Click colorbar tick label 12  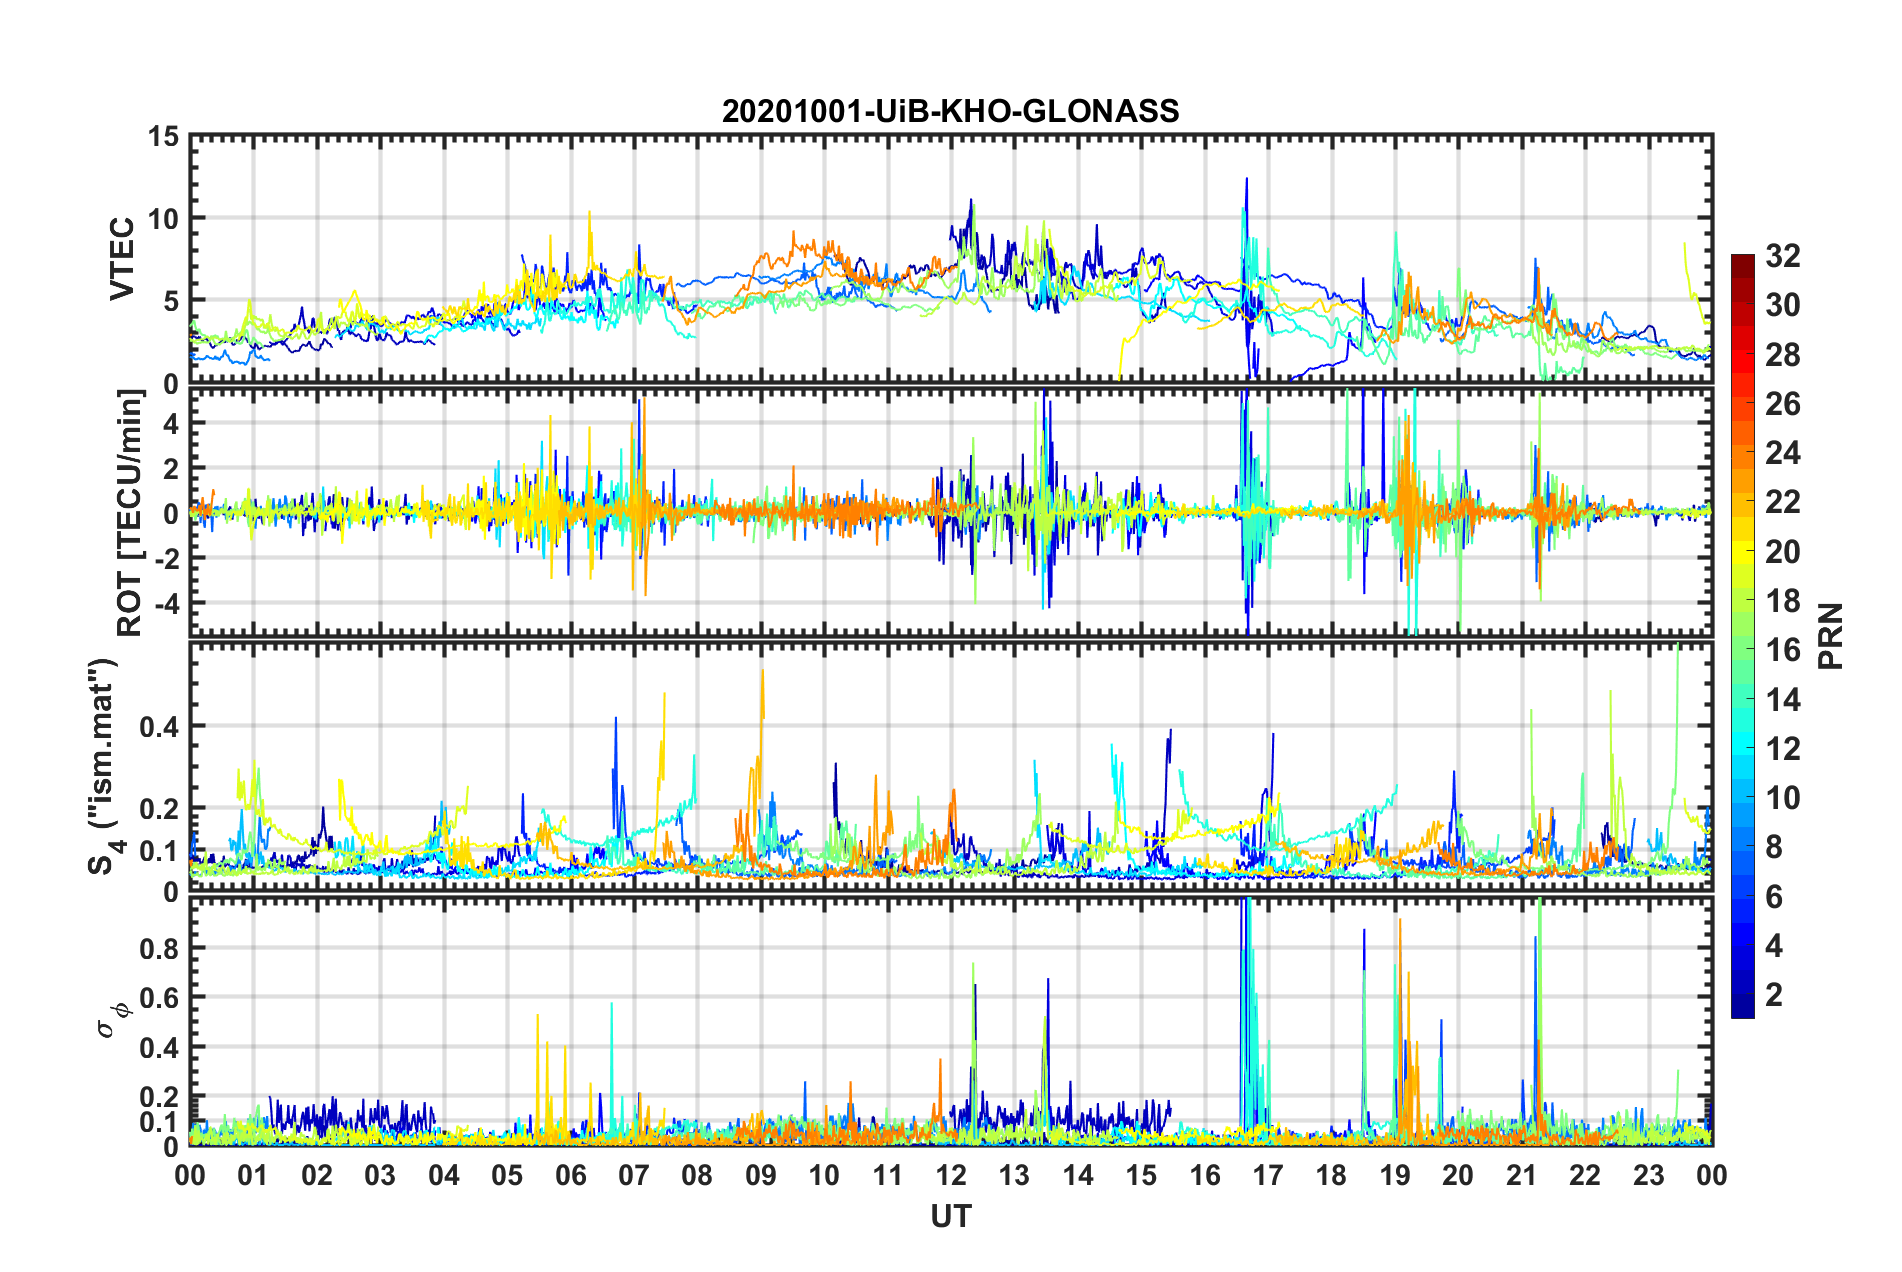[x=1782, y=749]
